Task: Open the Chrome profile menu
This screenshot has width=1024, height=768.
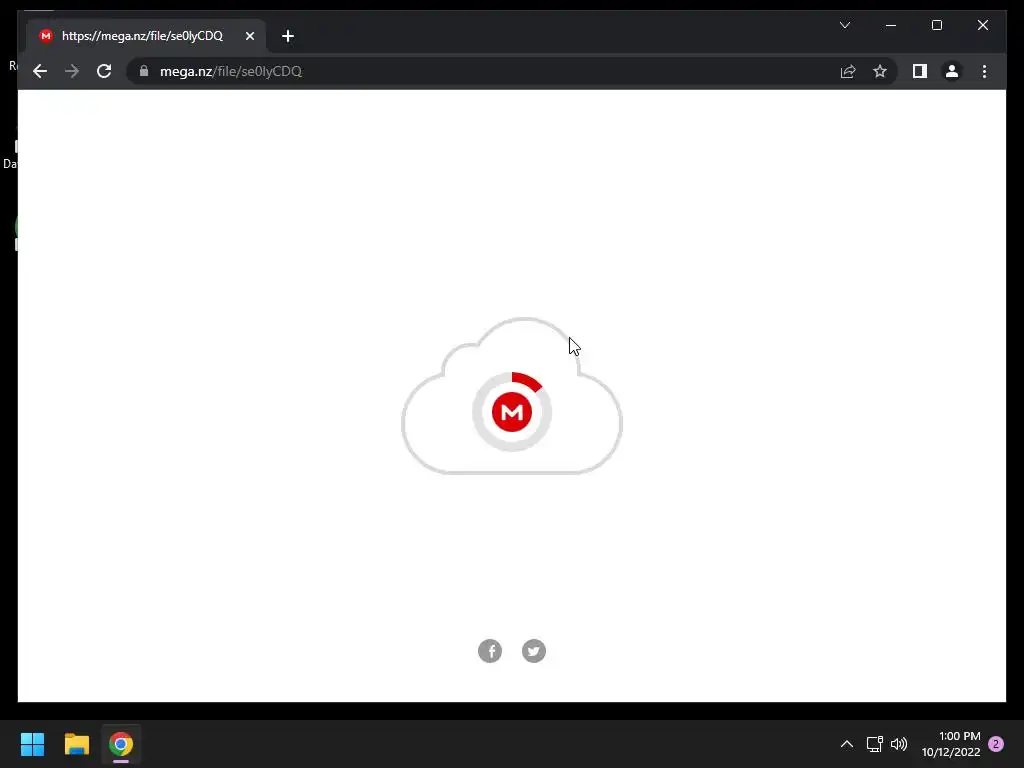Action: [952, 71]
